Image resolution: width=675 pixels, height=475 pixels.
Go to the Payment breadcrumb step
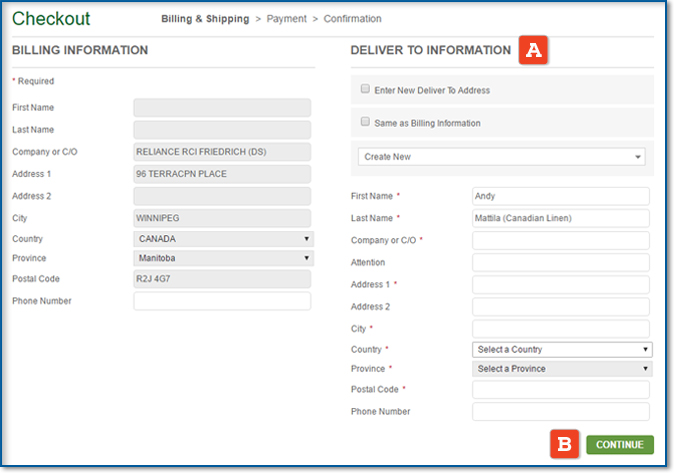pyautogui.click(x=286, y=19)
